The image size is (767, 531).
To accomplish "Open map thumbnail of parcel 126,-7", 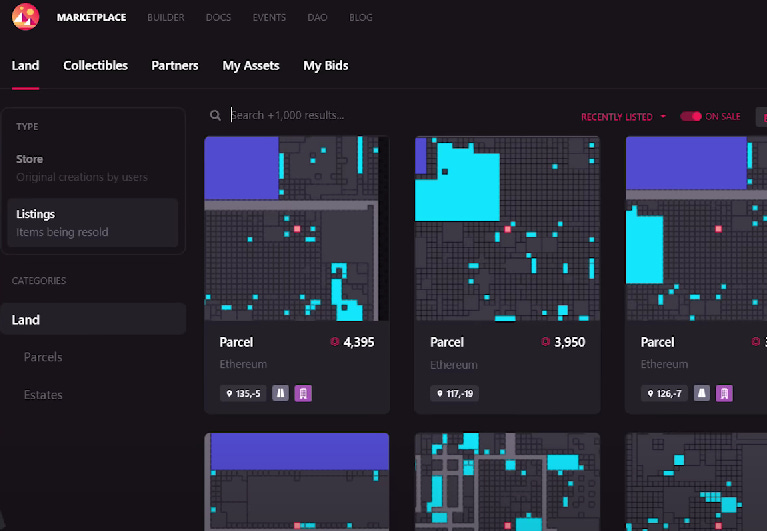I will pyautogui.click(x=696, y=228).
